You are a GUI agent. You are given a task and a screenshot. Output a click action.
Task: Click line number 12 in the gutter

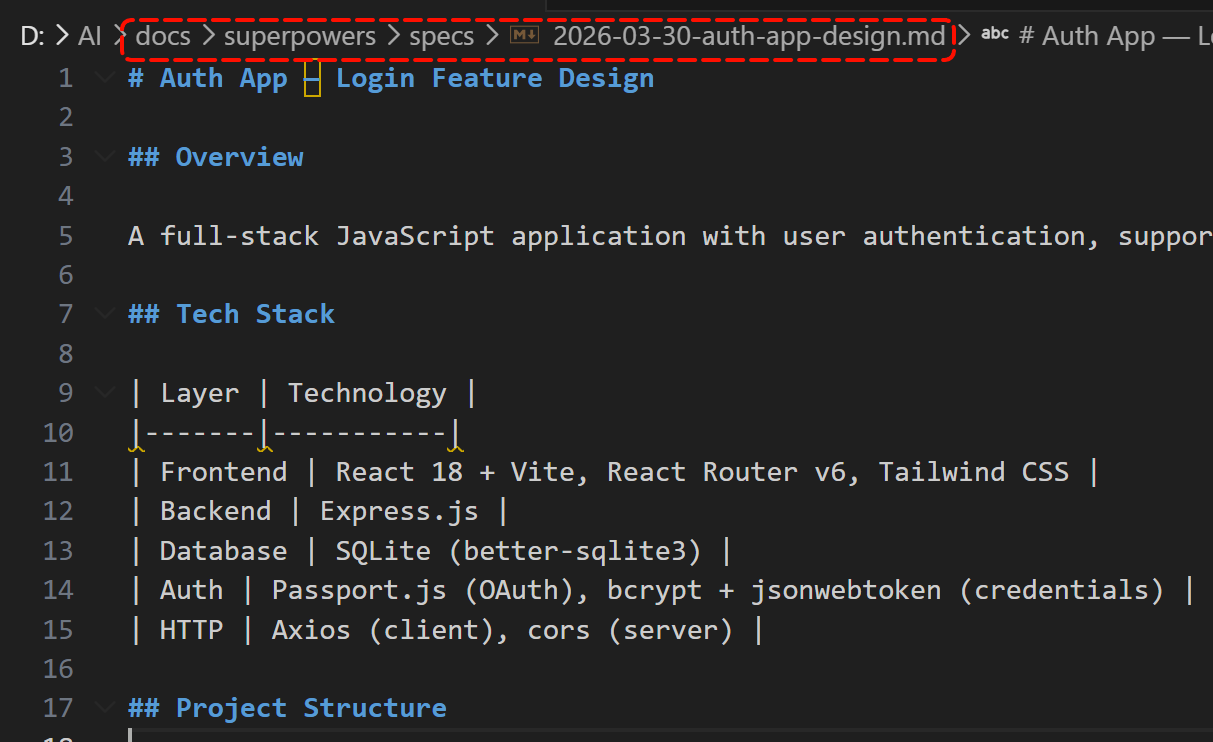(59, 511)
